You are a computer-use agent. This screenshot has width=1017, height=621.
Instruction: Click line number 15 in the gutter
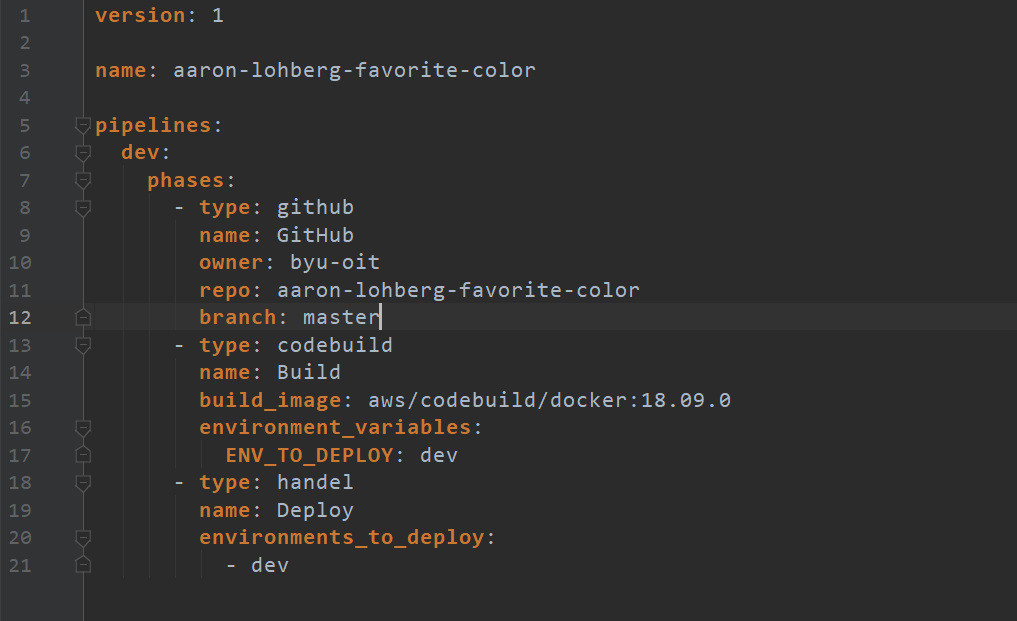[x=20, y=400]
